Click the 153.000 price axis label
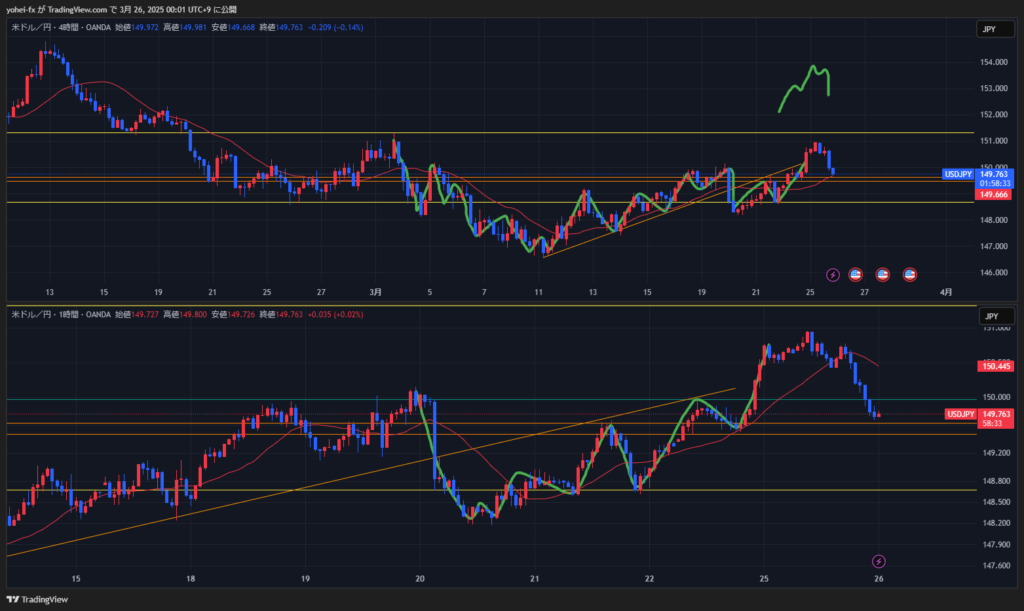Viewport: 1024px width, 611px height. [993, 89]
